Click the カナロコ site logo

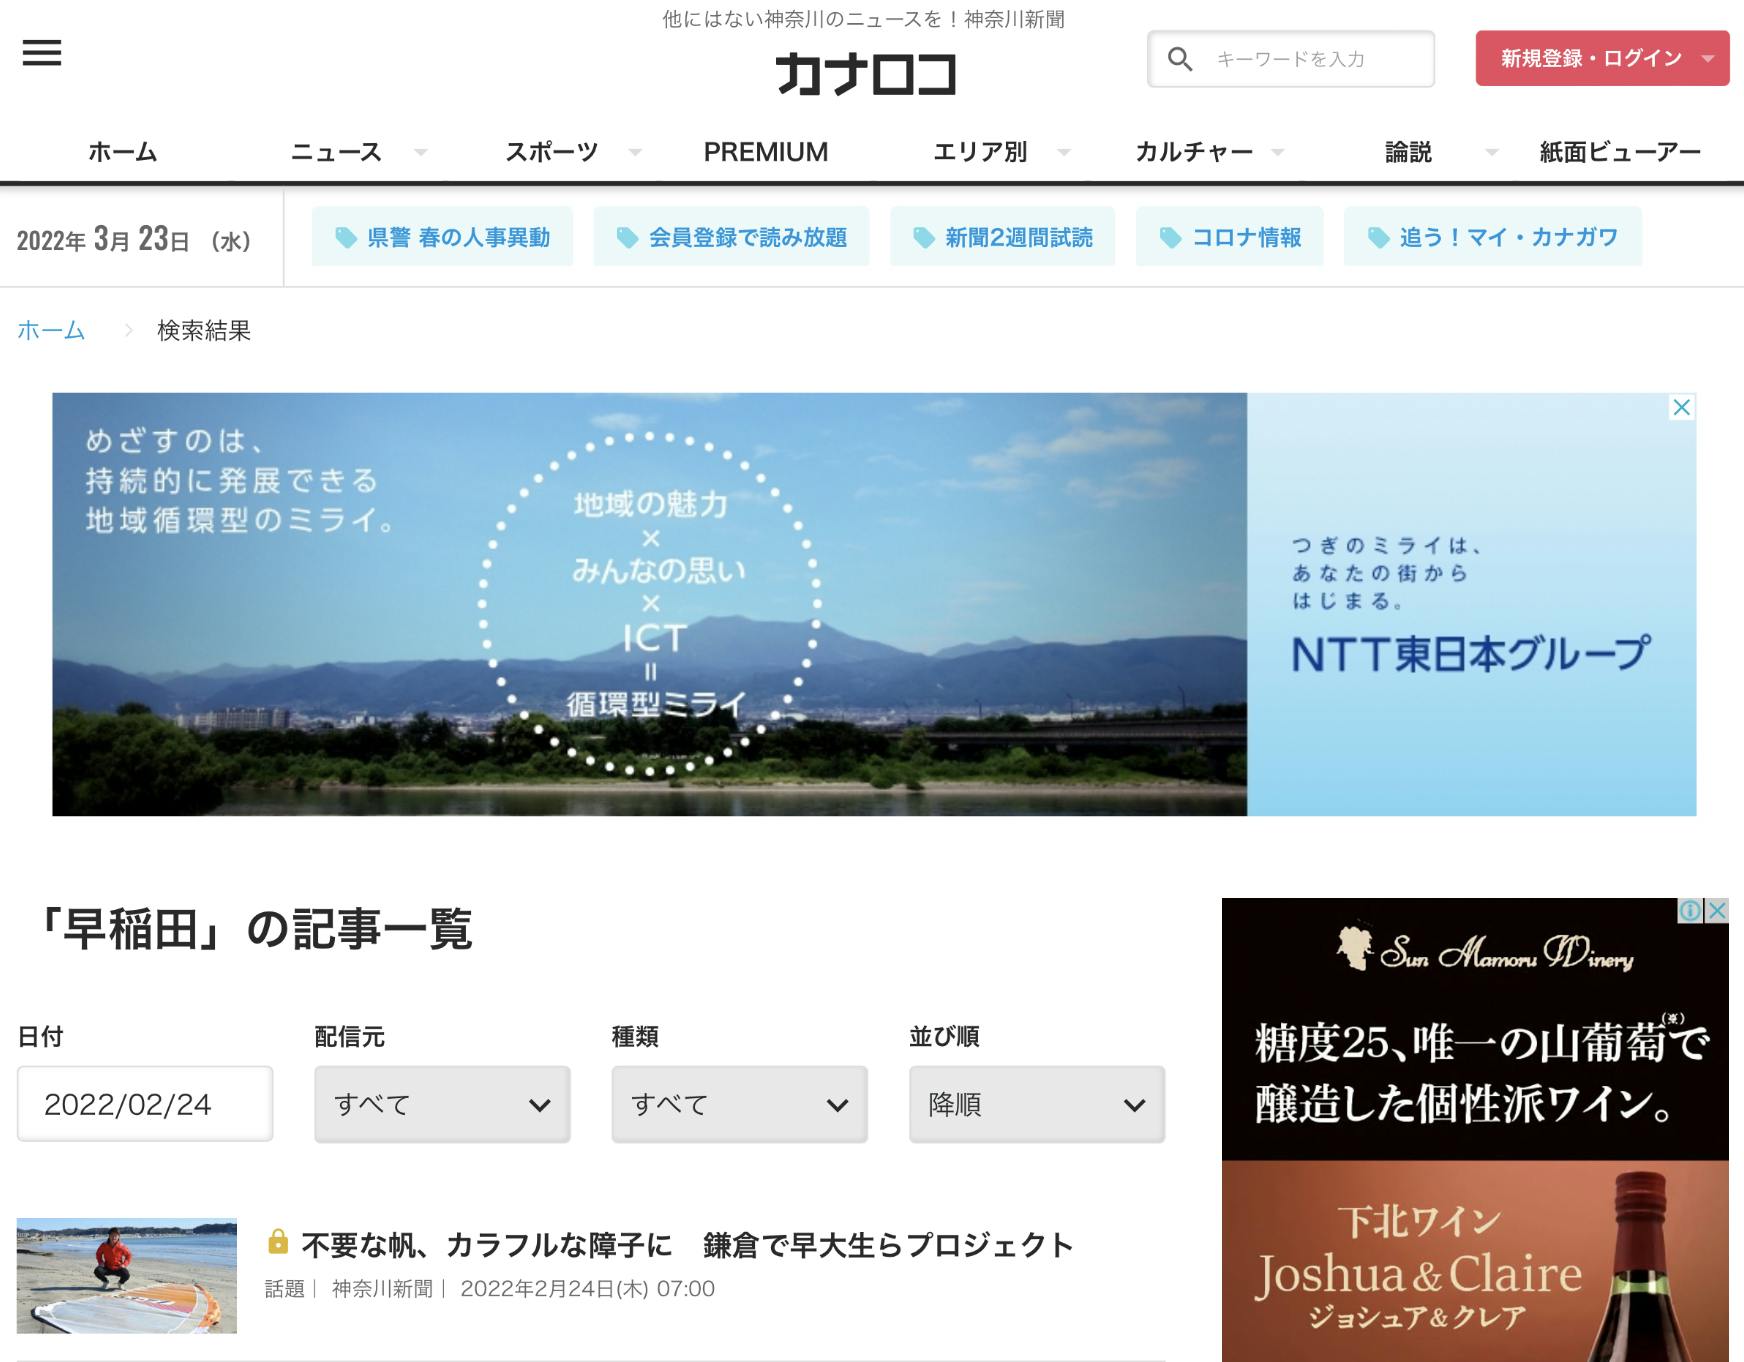(865, 75)
